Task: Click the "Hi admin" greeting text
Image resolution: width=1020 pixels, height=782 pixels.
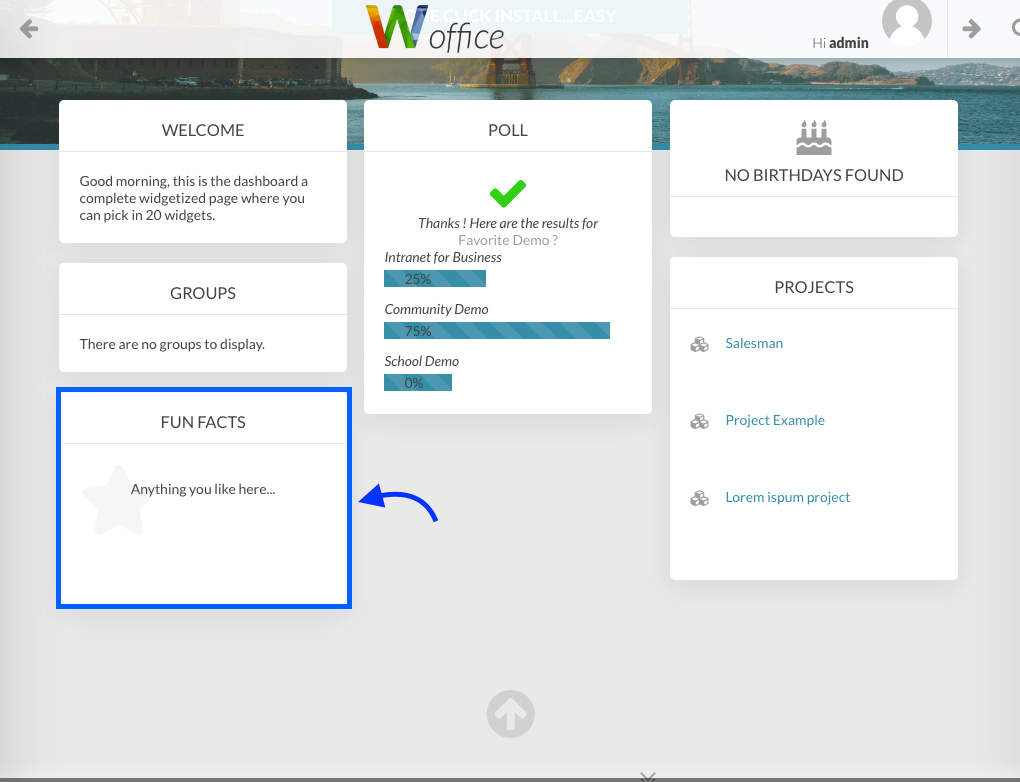Action: (x=840, y=43)
